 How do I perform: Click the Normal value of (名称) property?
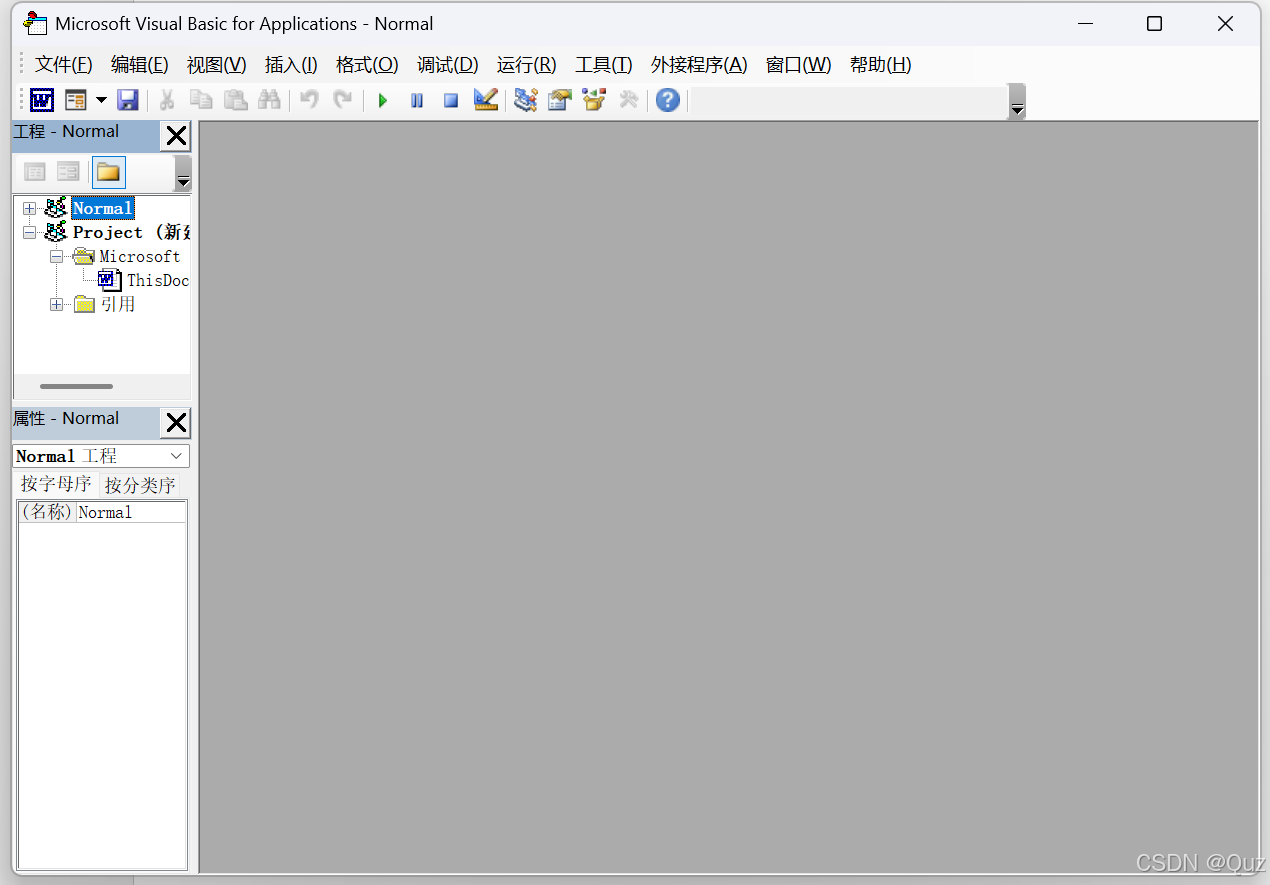point(131,512)
